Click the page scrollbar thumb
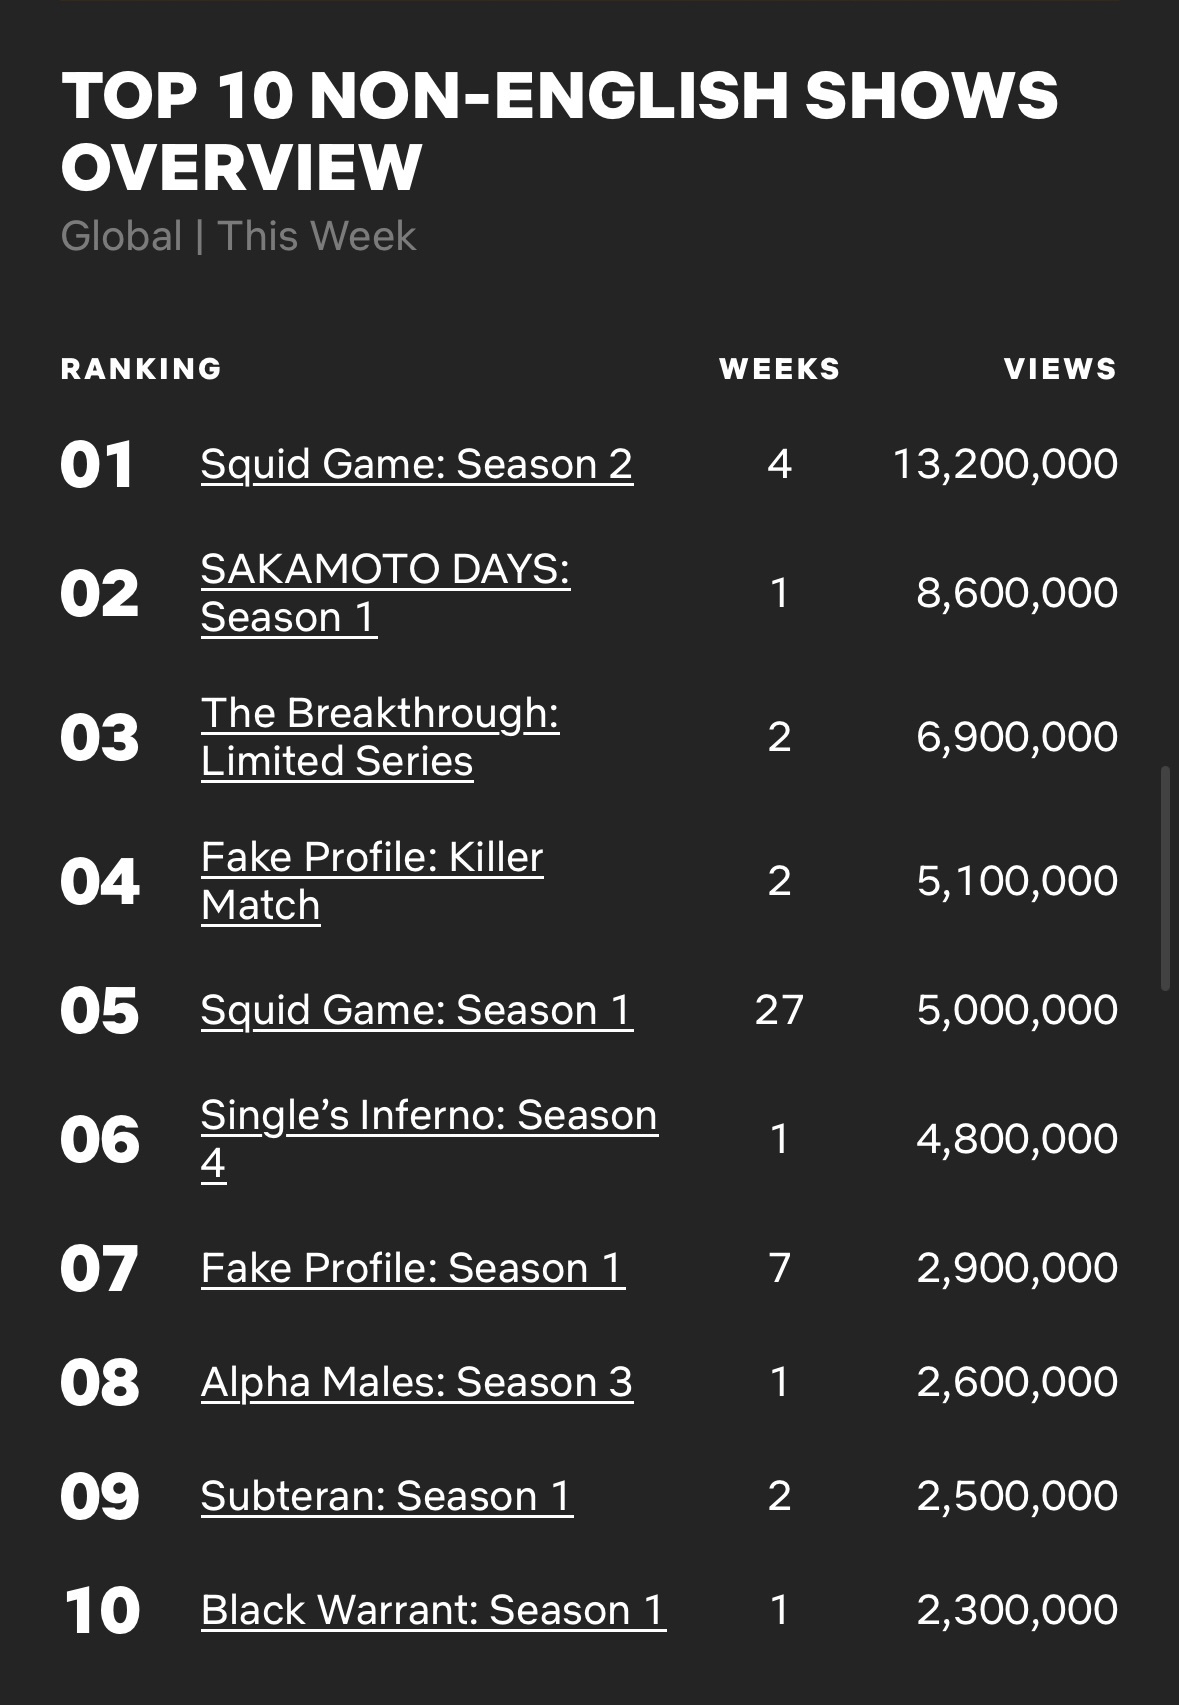1179x1705 pixels. pos(1165,878)
